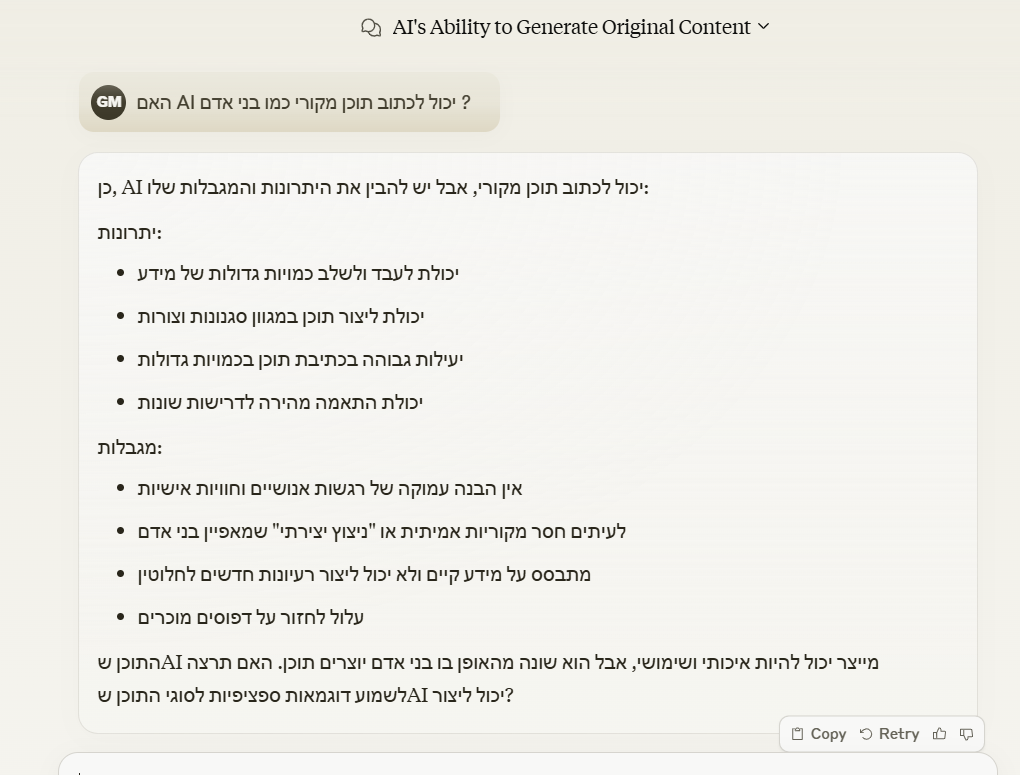Open the chat title dropdown chevron
This screenshot has width=1020, height=775.
(764, 27)
